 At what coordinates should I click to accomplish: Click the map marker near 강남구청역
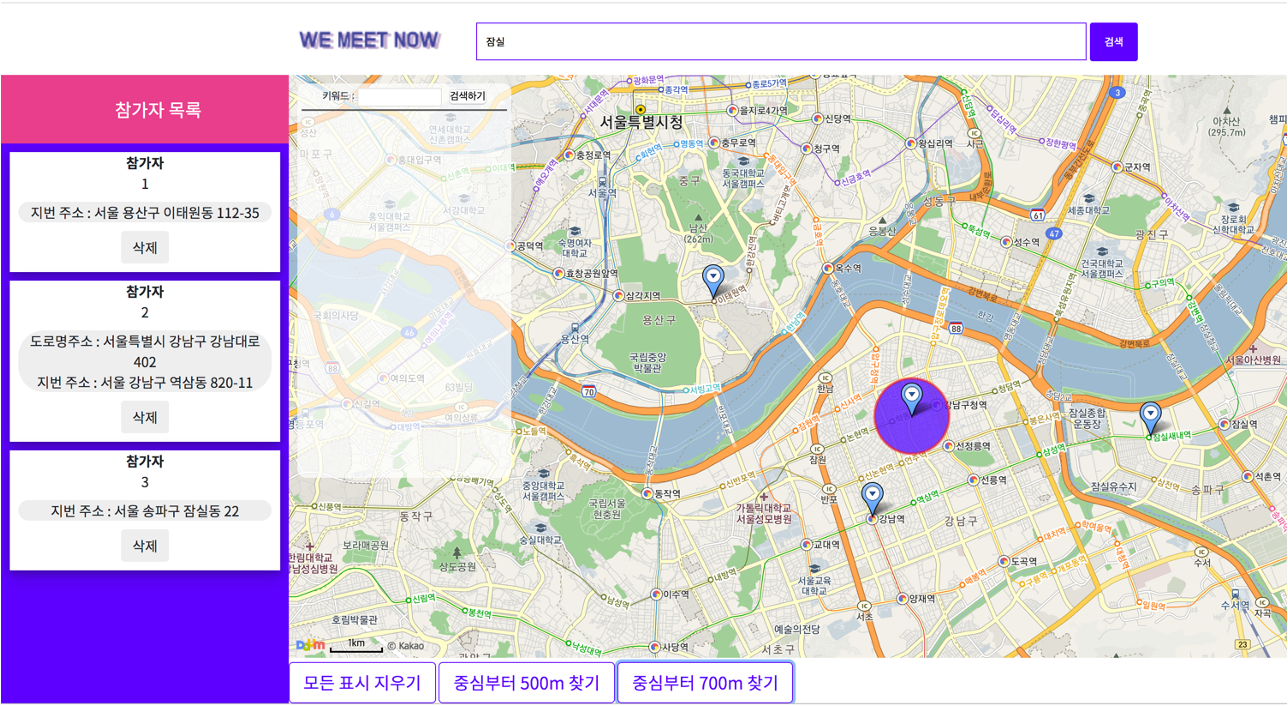pyautogui.click(x=912, y=399)
